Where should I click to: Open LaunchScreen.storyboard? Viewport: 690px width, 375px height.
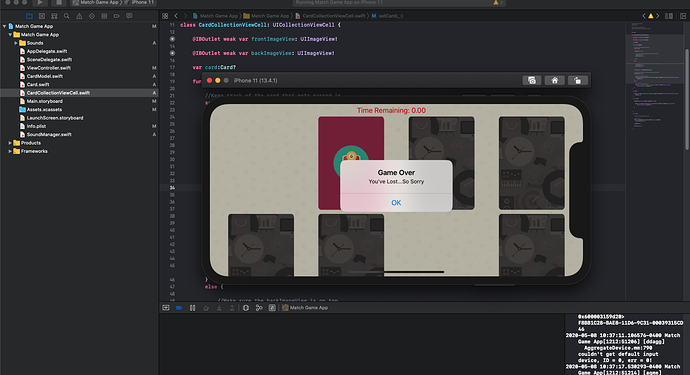55,118
